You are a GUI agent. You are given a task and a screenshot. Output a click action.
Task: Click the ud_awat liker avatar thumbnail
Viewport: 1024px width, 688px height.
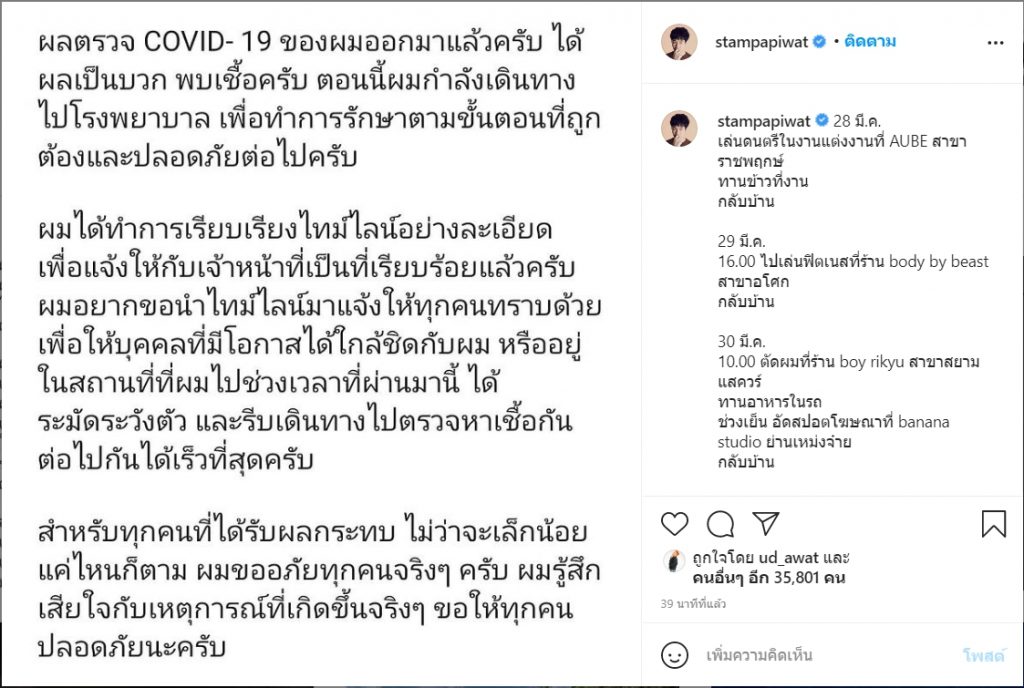click(x=674, y=561)
